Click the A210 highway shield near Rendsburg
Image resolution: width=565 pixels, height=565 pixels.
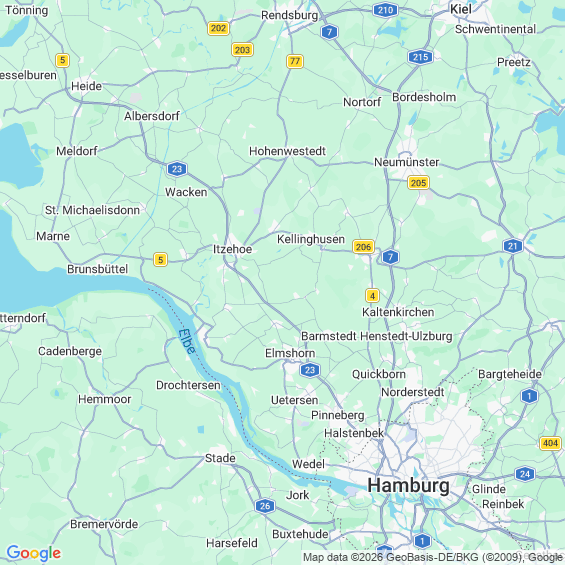(x=385, y=10)
